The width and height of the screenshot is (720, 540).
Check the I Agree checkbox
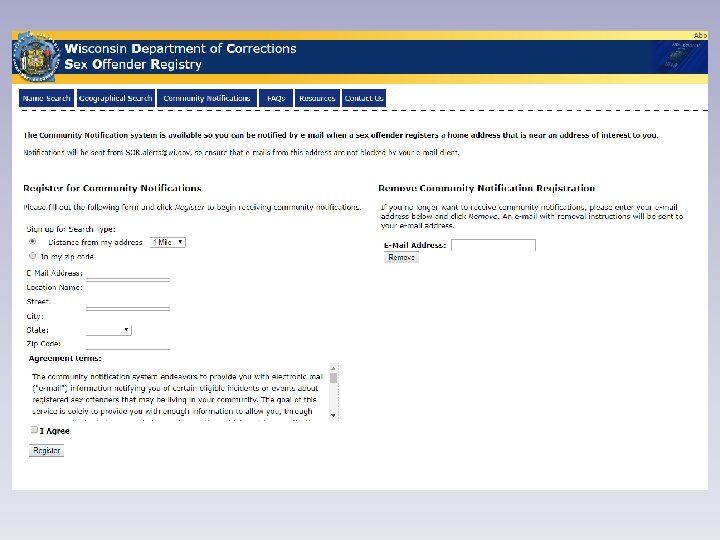(x=34, y=430)
